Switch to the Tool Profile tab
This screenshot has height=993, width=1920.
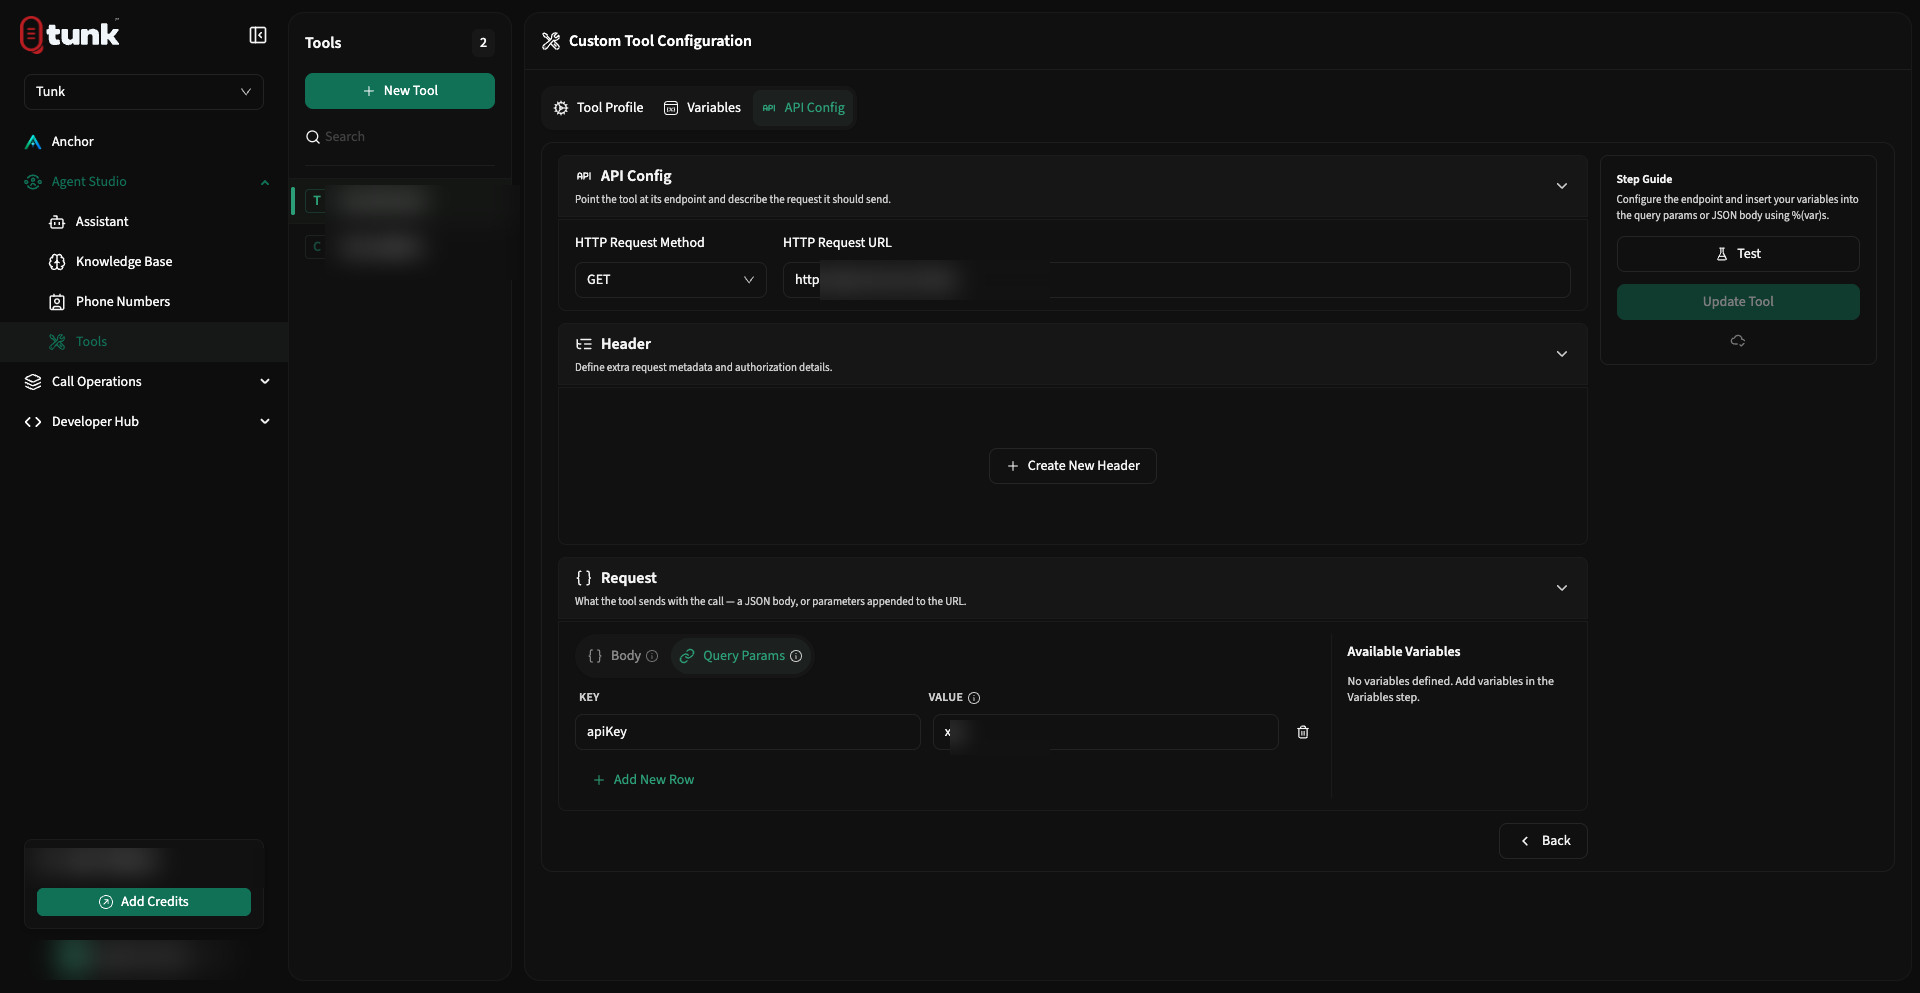[598, 108]
